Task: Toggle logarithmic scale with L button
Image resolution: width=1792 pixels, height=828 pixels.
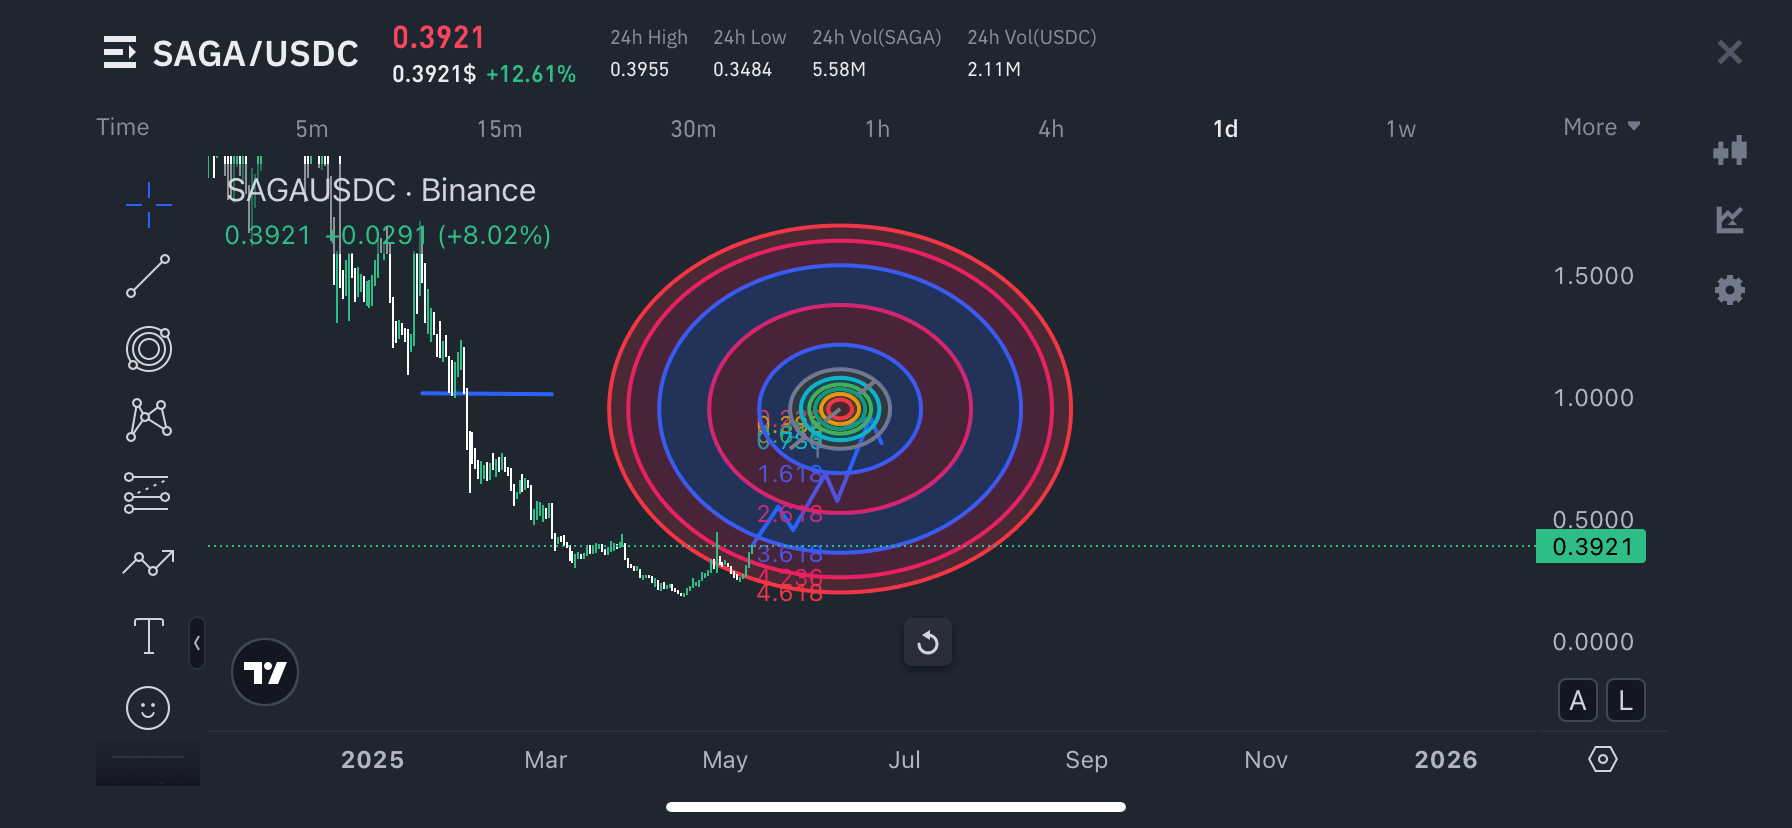Action: click(x=1625, y=700)
